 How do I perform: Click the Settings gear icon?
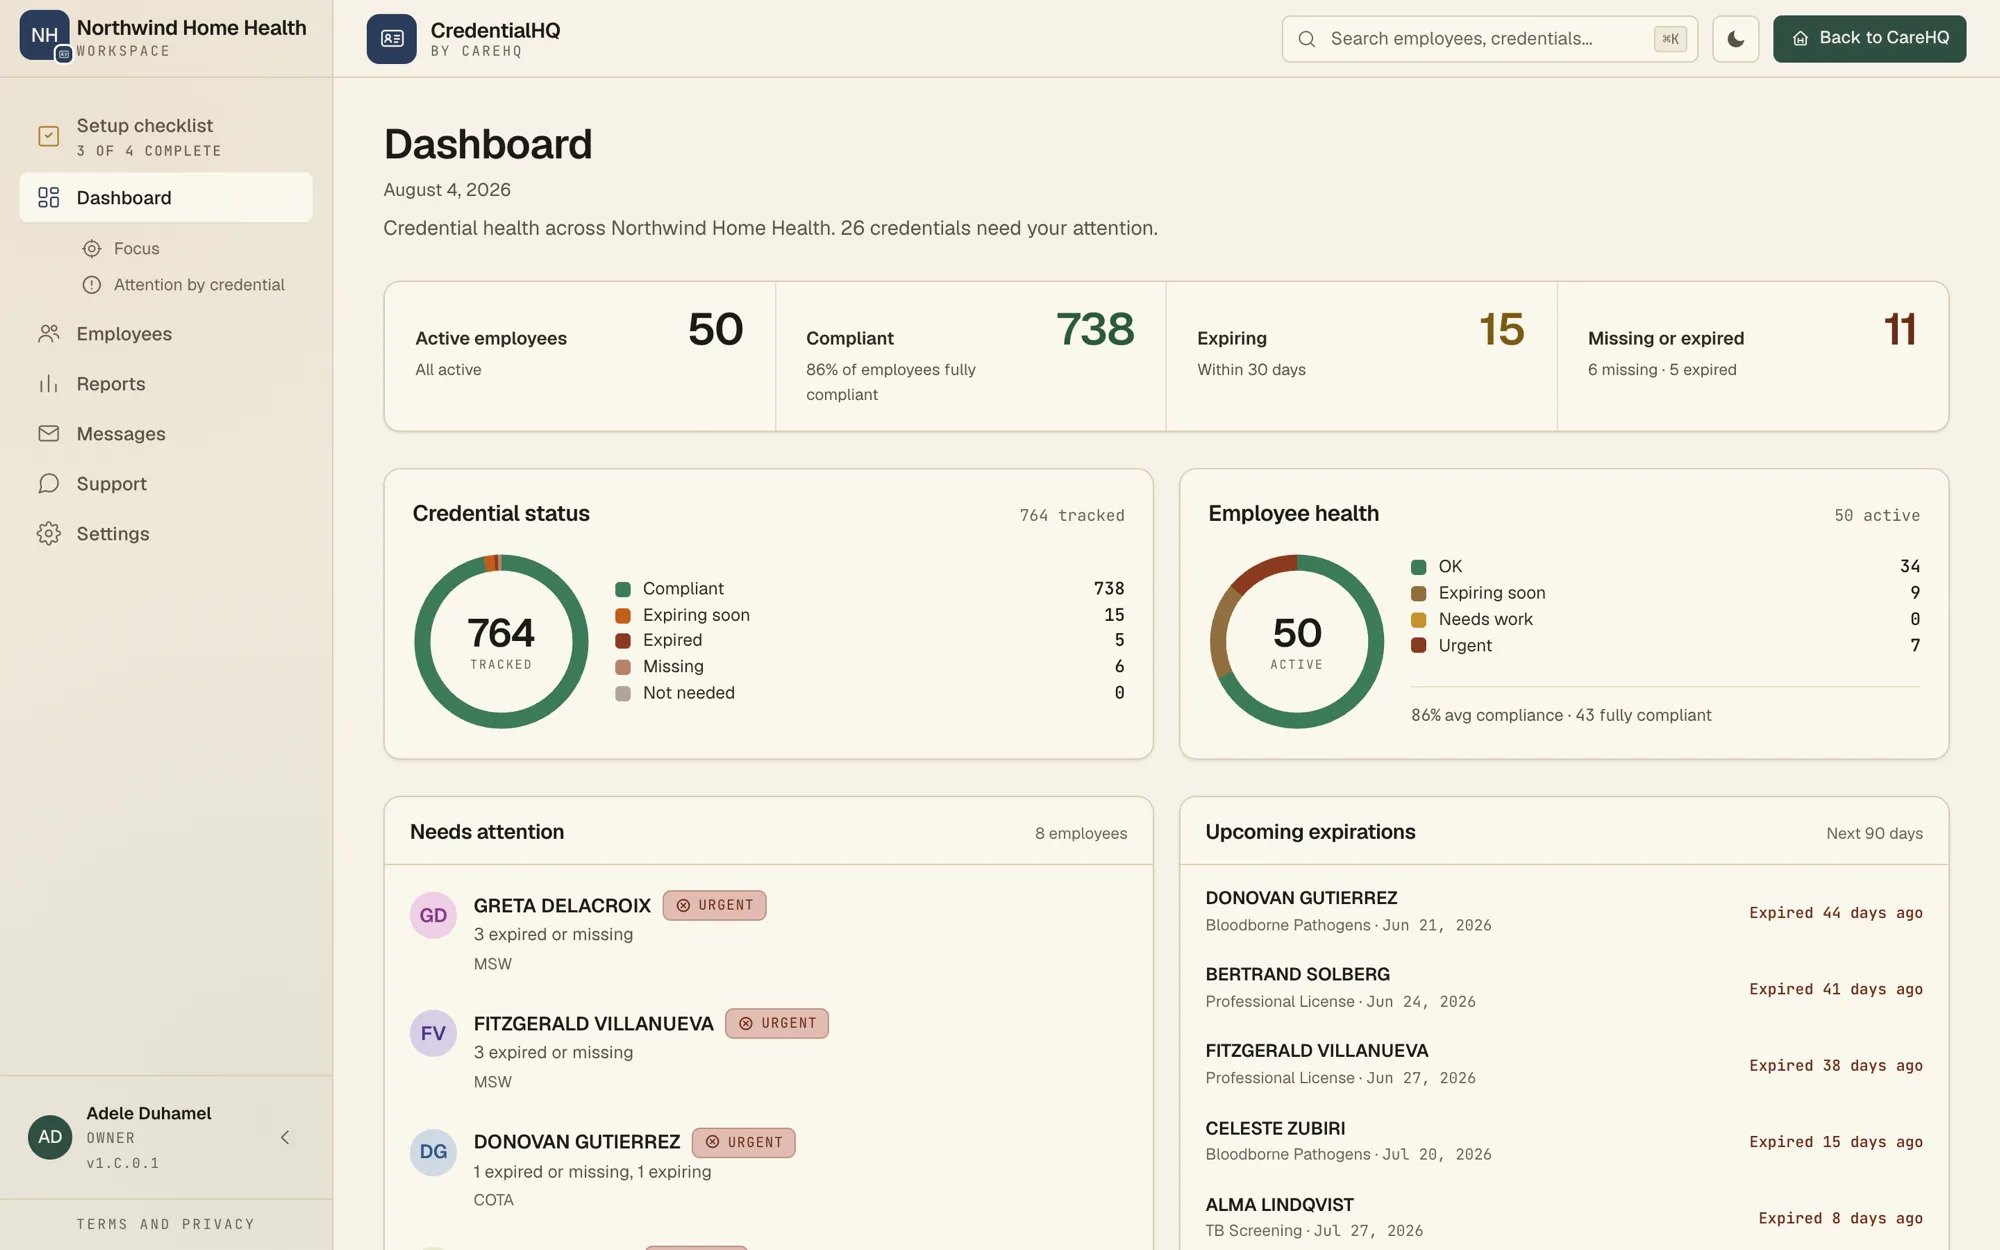tap(48, 534)
